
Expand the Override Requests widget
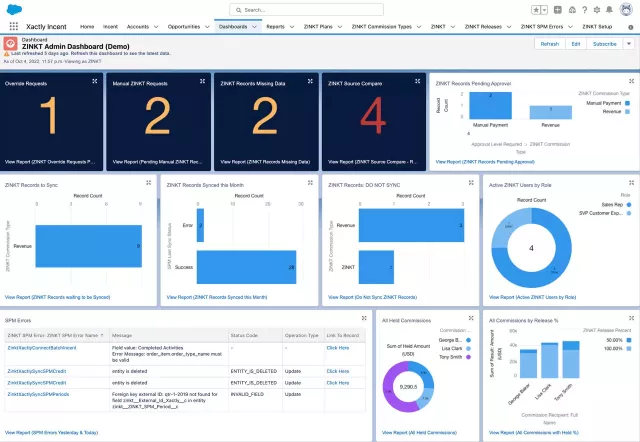point(95,81)
